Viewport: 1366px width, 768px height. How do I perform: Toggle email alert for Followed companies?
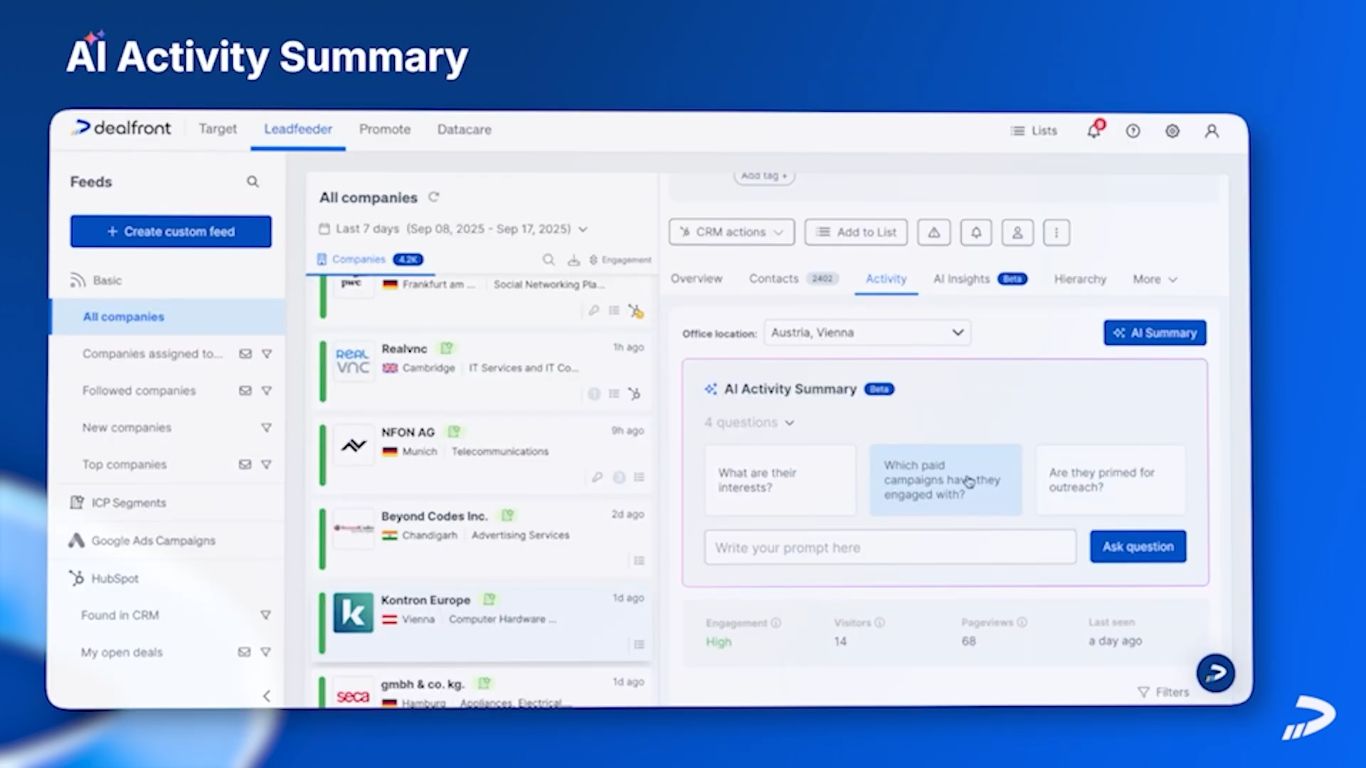pos(245,391)
